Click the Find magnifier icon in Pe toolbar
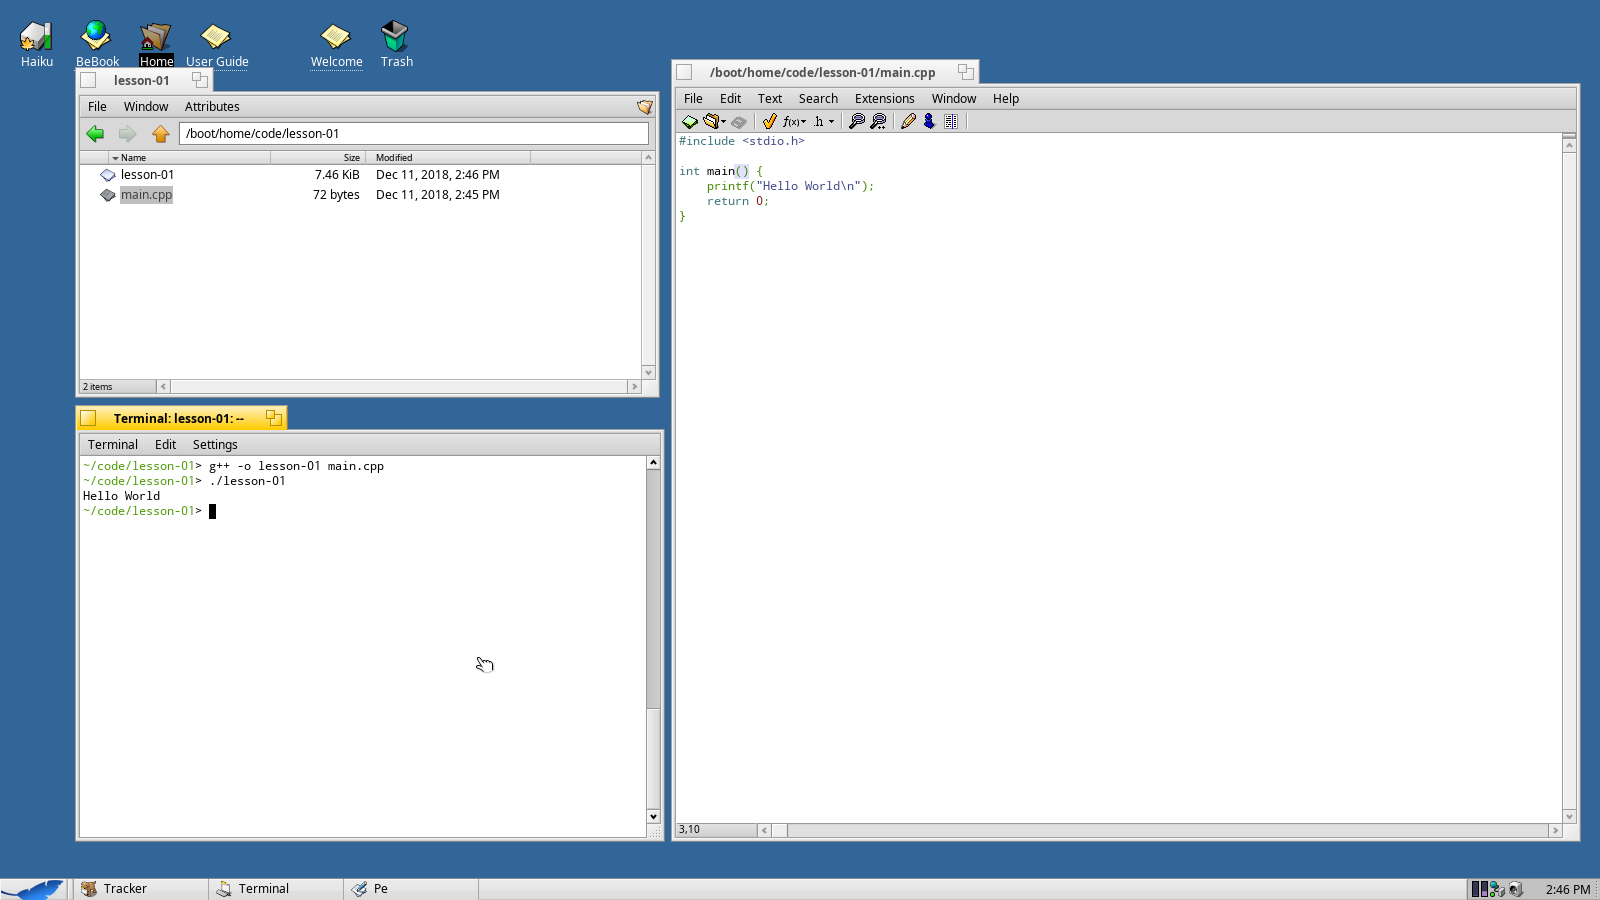 tap(856, 121)
